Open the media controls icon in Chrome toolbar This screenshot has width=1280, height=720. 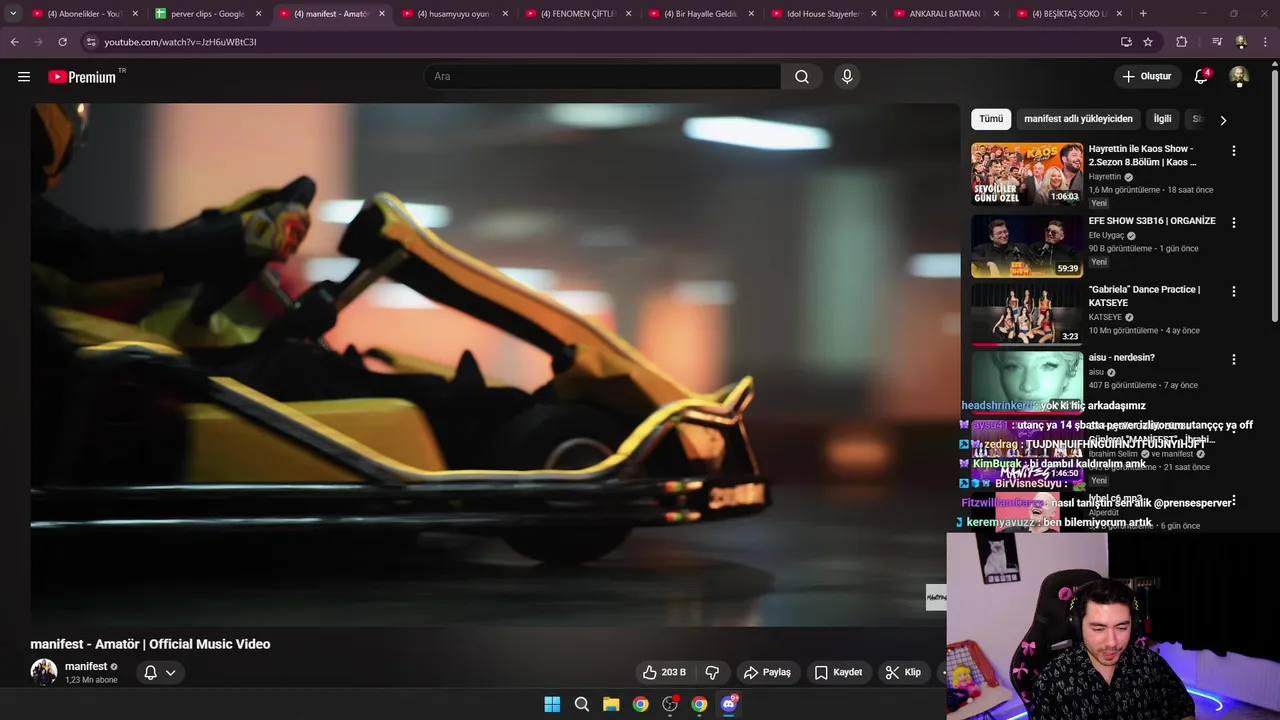[x=1217, y=42]
